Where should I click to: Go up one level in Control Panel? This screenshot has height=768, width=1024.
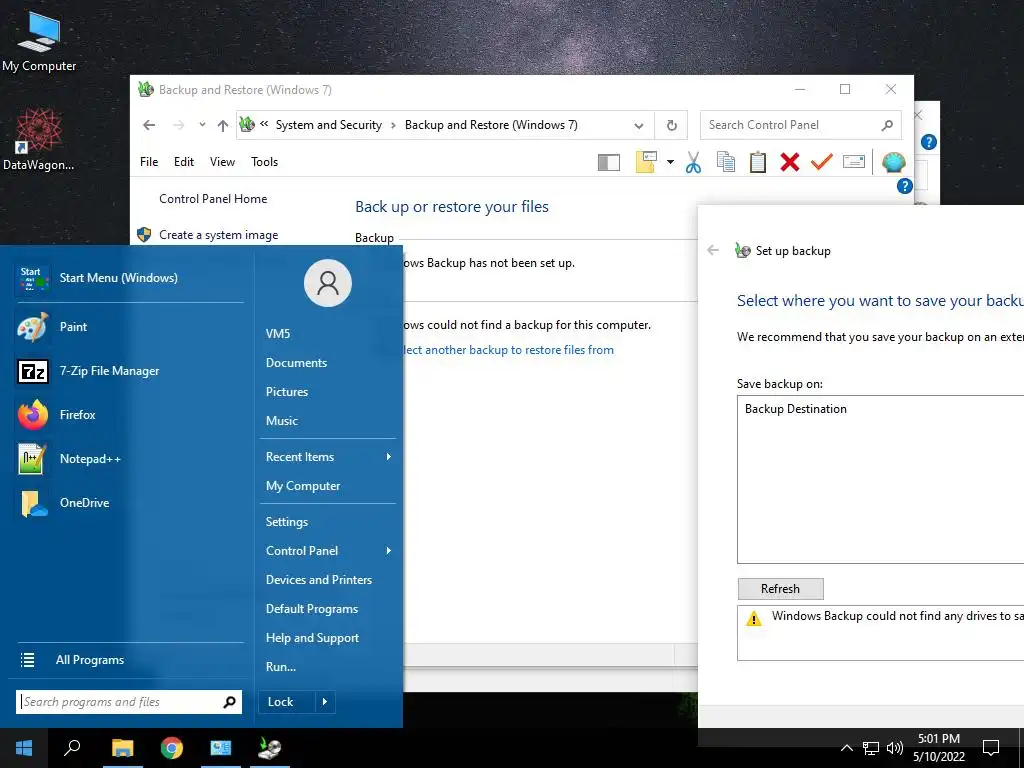tap(223, 125)
